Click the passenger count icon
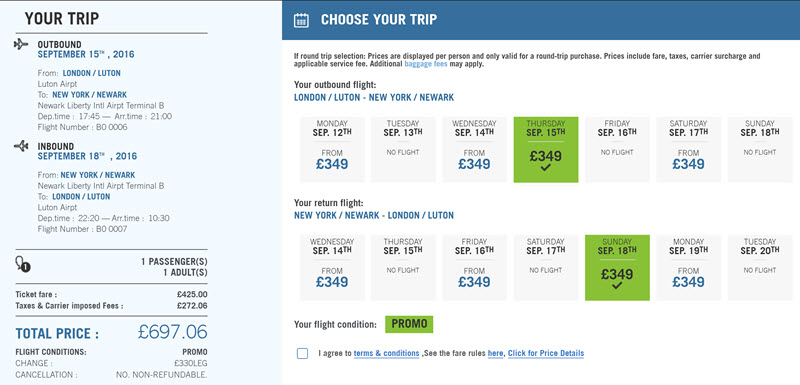This screenshot has width=800, height=385. pos(23,264)
